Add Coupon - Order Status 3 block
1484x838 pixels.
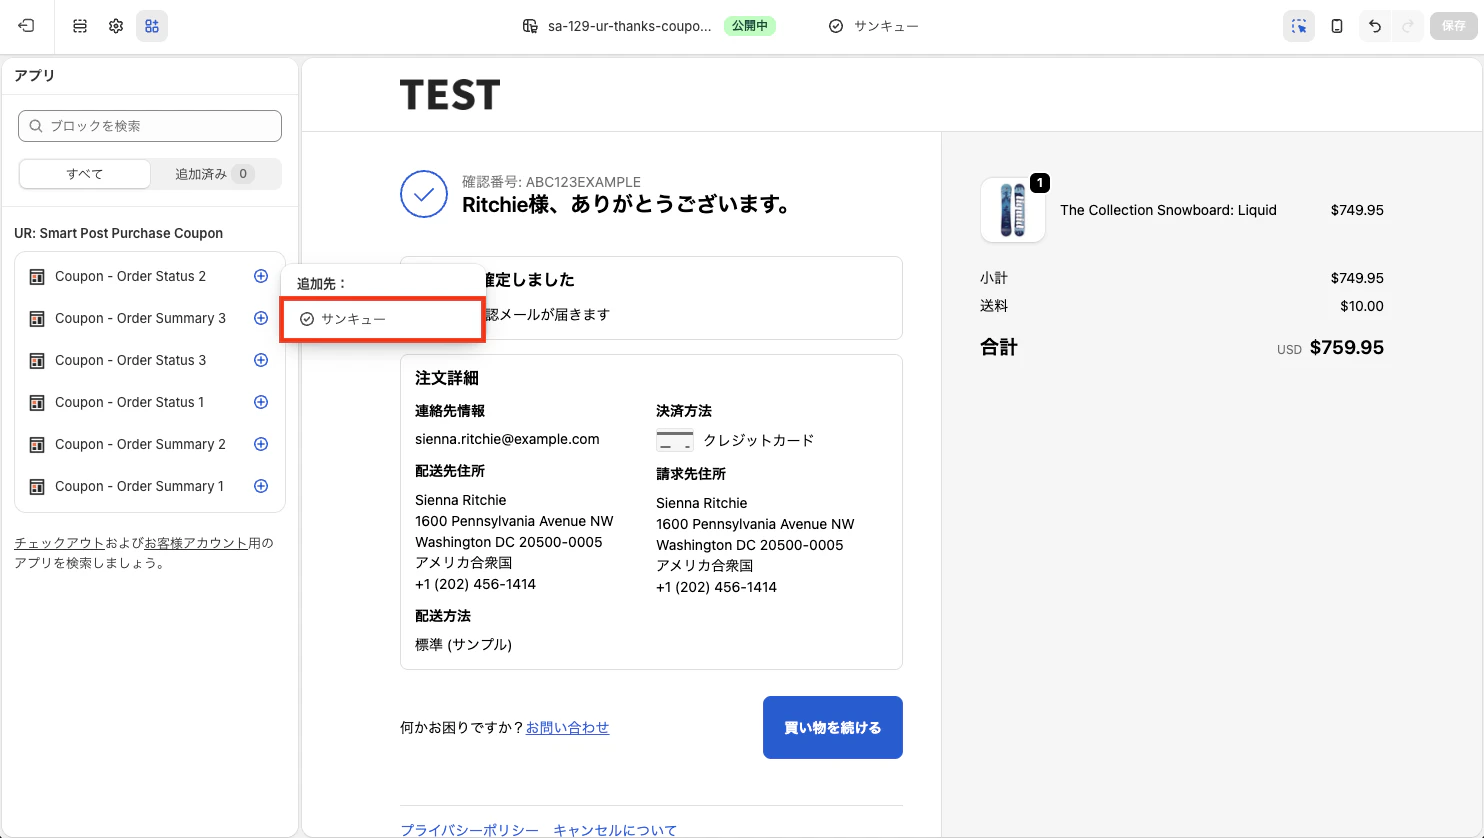pyautogui.click(x=261, y=360)
